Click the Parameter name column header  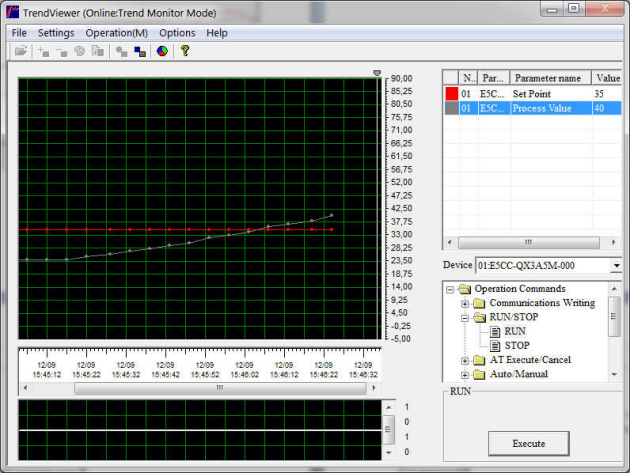coord(550,78)
